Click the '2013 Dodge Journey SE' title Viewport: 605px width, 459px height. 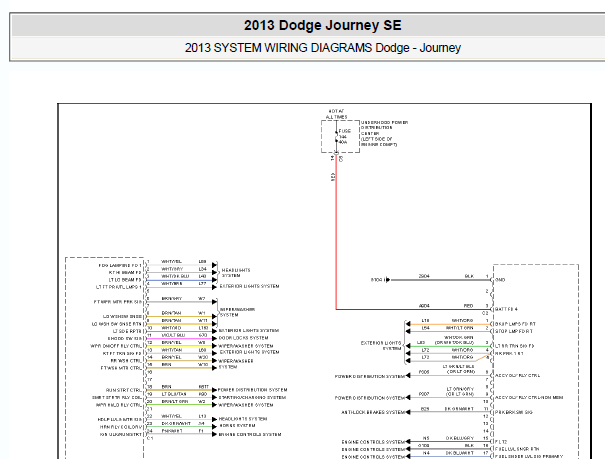coord(323,25)
